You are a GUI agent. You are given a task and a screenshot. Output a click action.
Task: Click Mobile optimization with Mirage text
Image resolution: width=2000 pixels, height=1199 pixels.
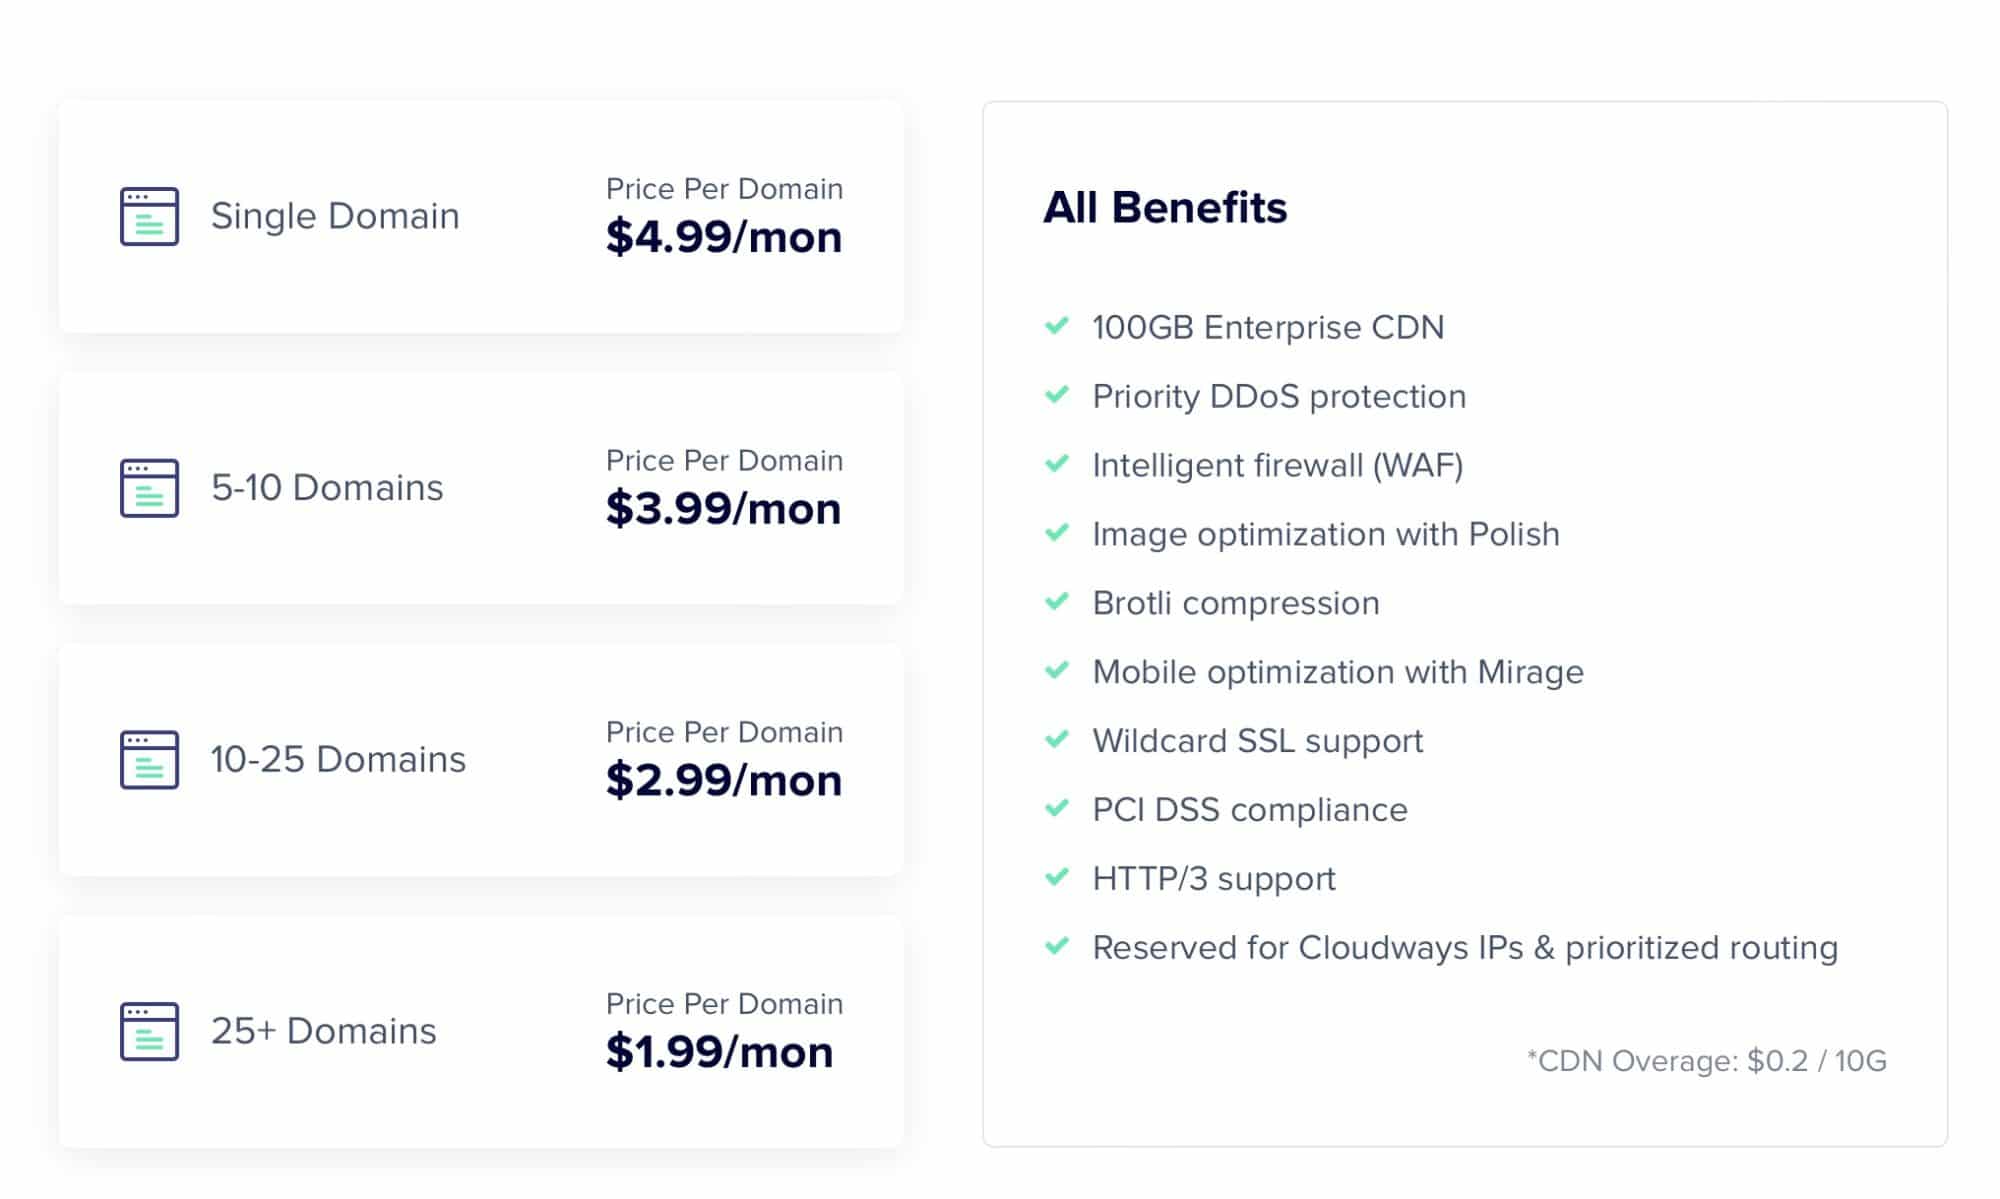click(x=1338, y=672)
